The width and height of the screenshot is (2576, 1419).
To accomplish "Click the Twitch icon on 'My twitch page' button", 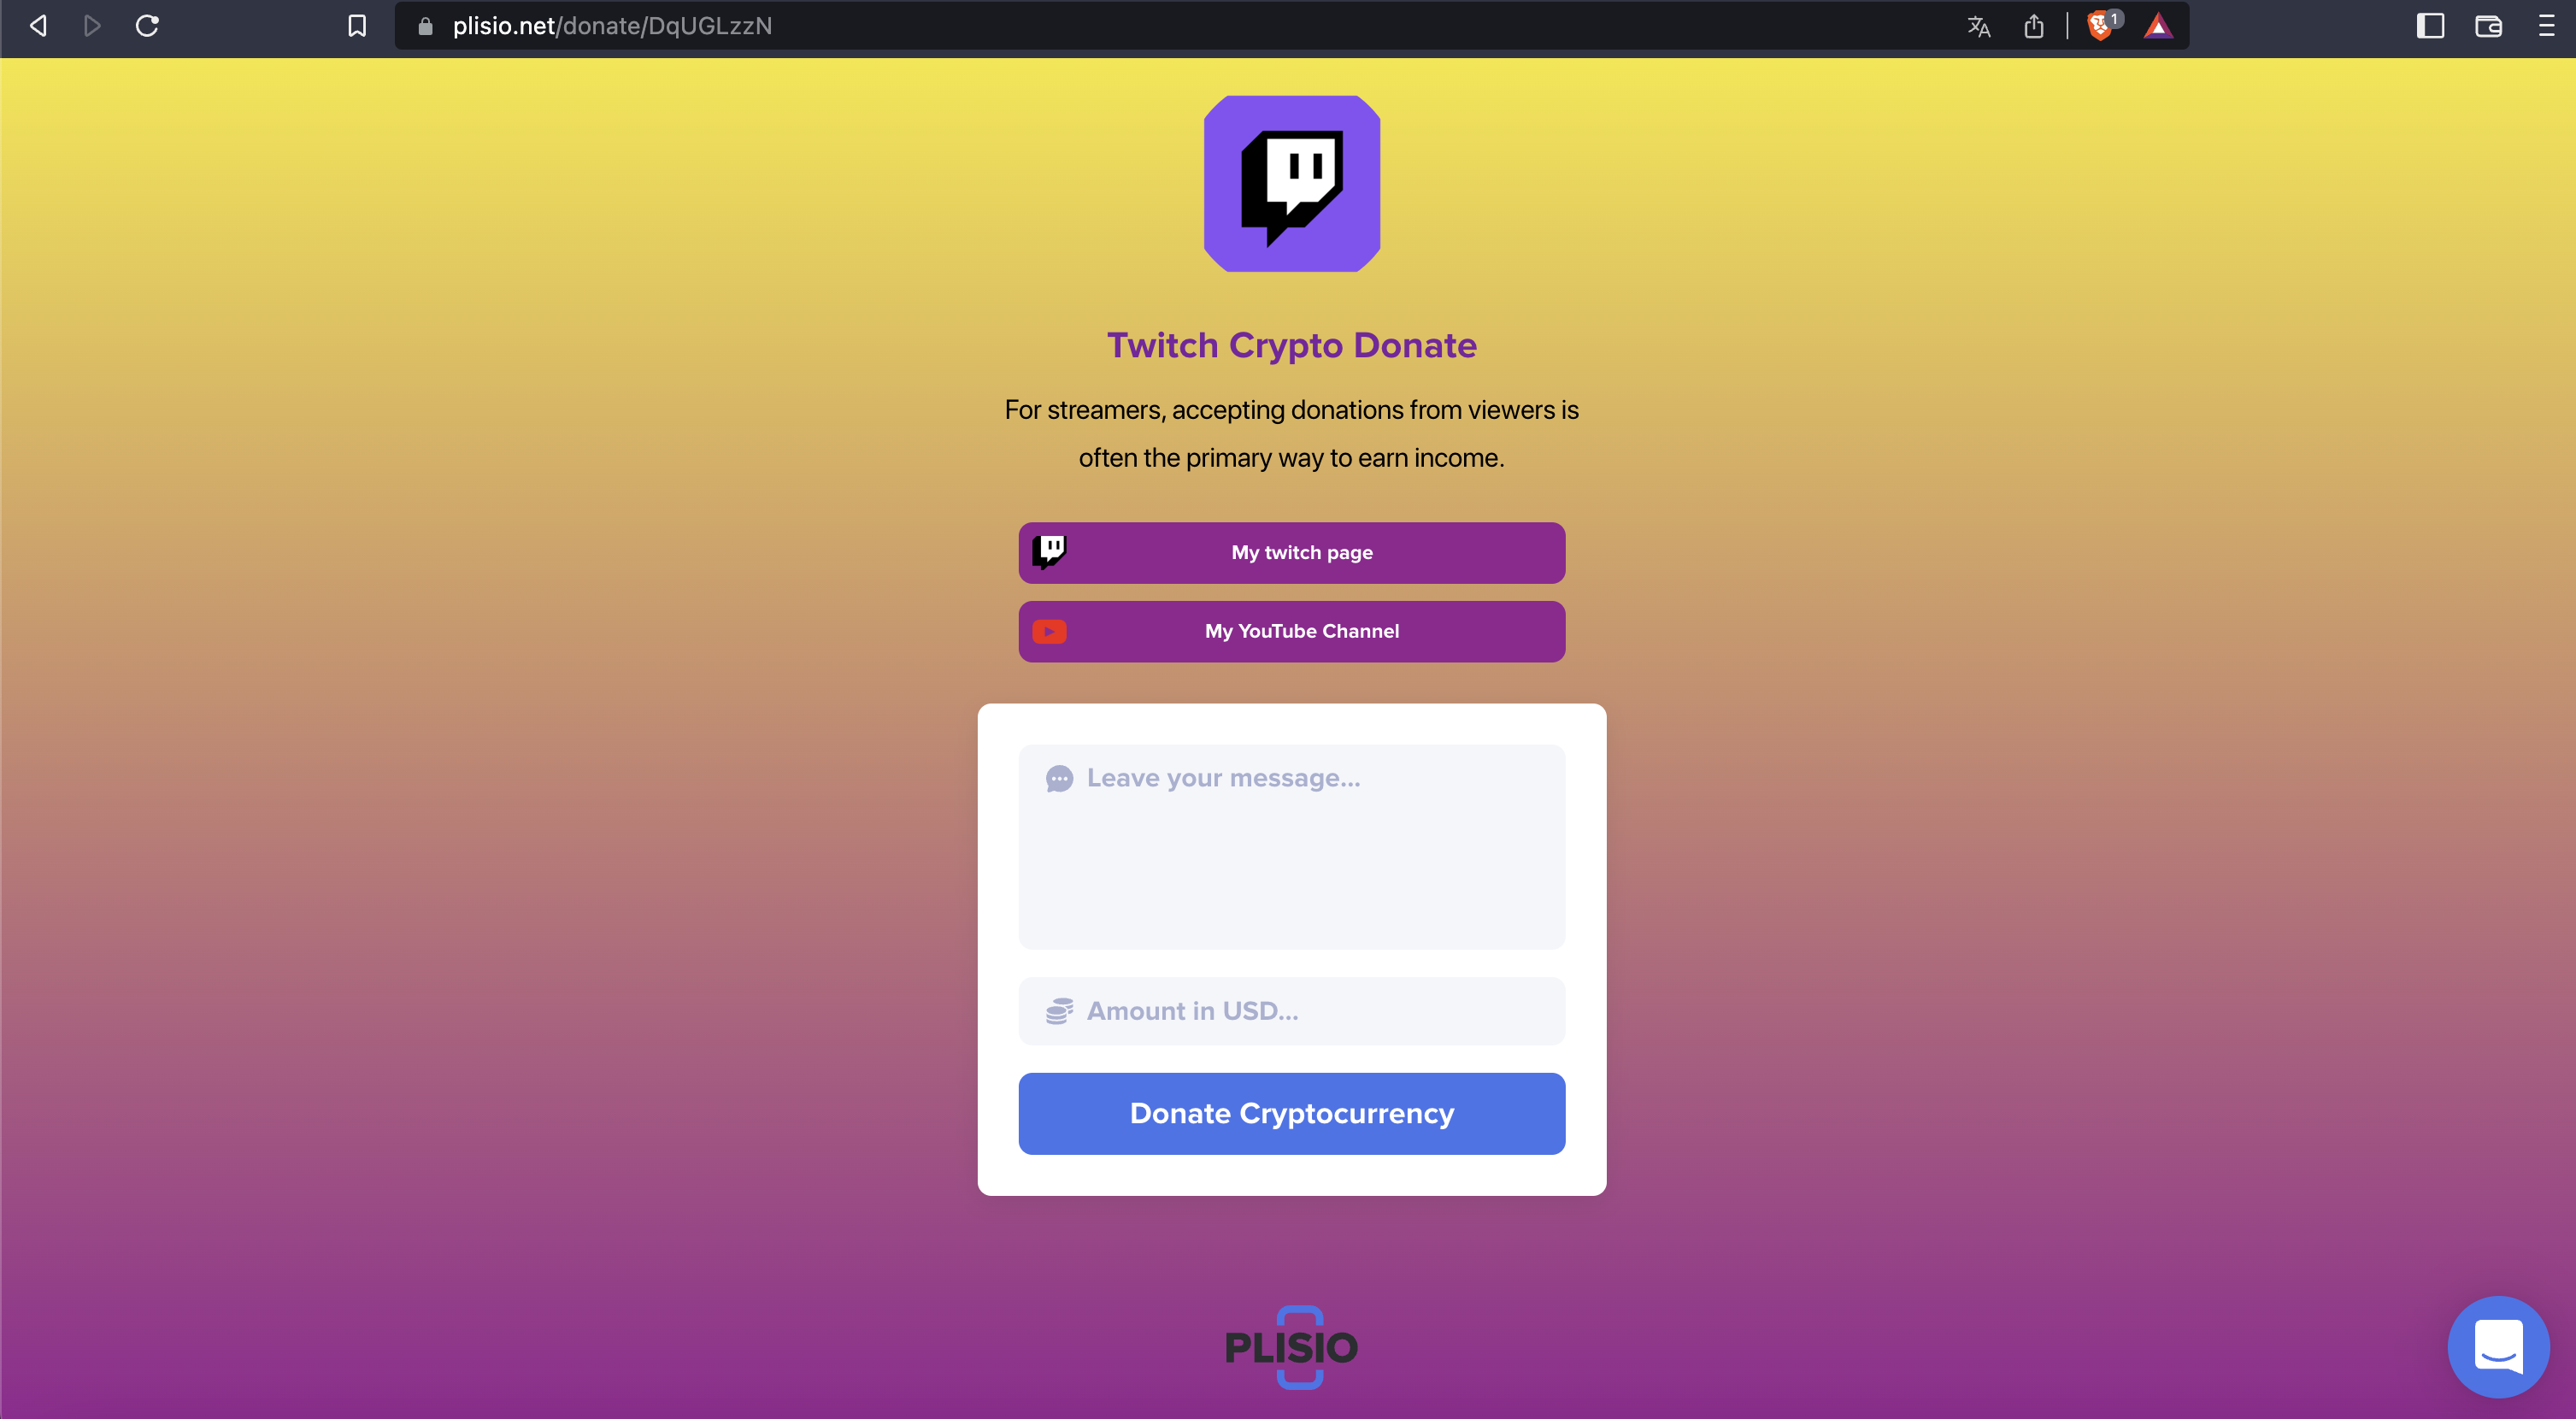I will click(1050, 552).
